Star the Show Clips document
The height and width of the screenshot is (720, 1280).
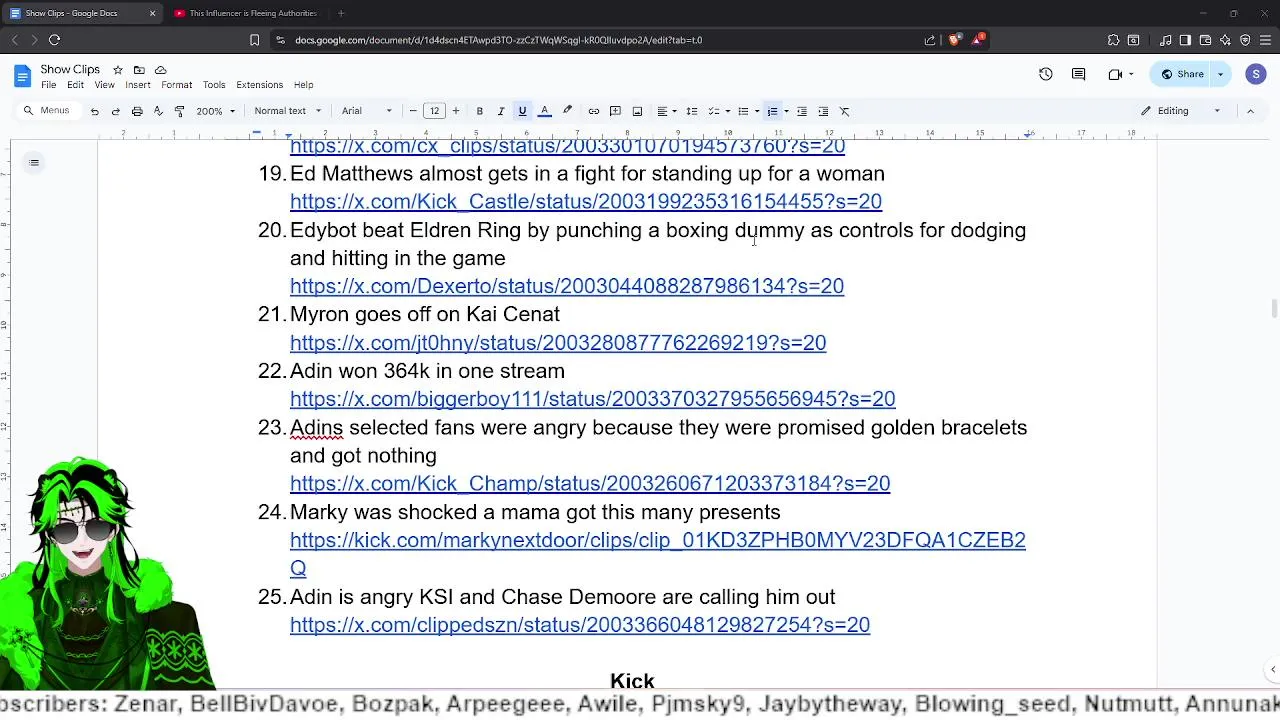118,70
